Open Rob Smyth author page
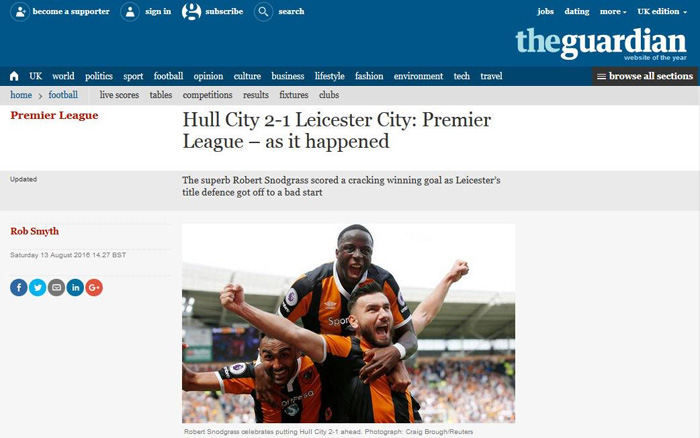Screen dimensions: 700x438 click(x=34, y=231)
